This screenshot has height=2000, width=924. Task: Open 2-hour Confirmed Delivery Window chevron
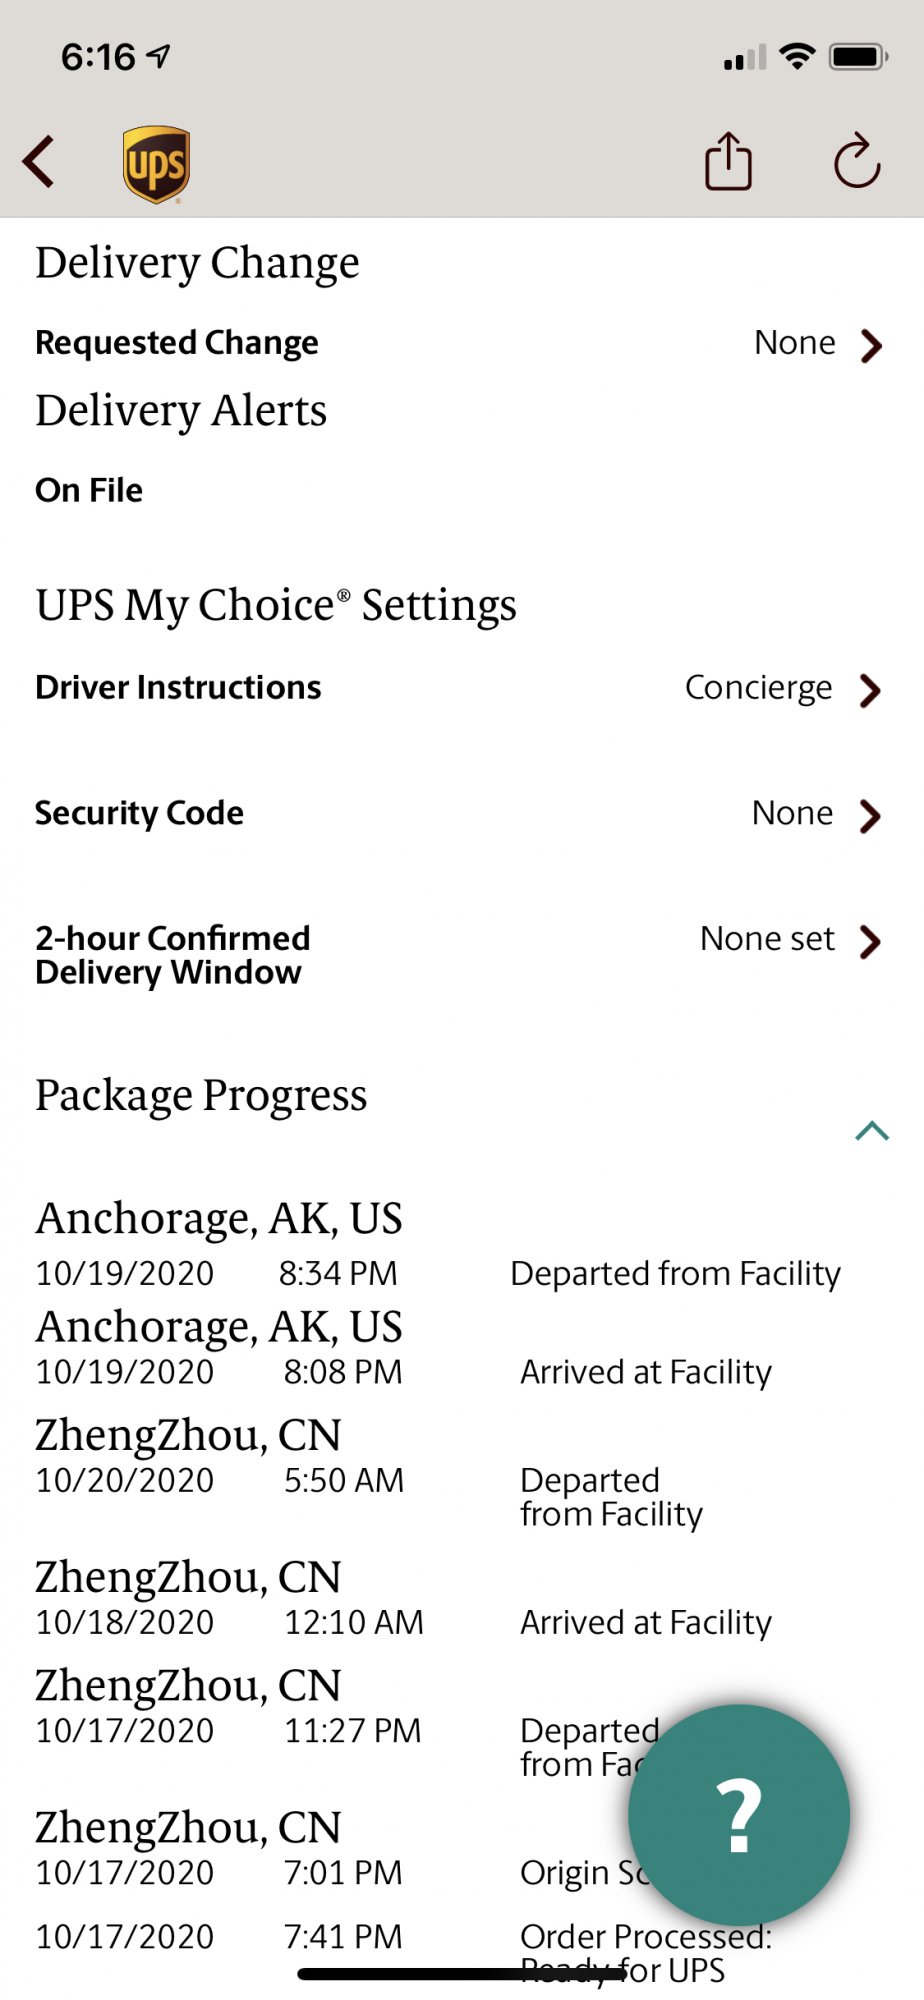click(871, 941)
